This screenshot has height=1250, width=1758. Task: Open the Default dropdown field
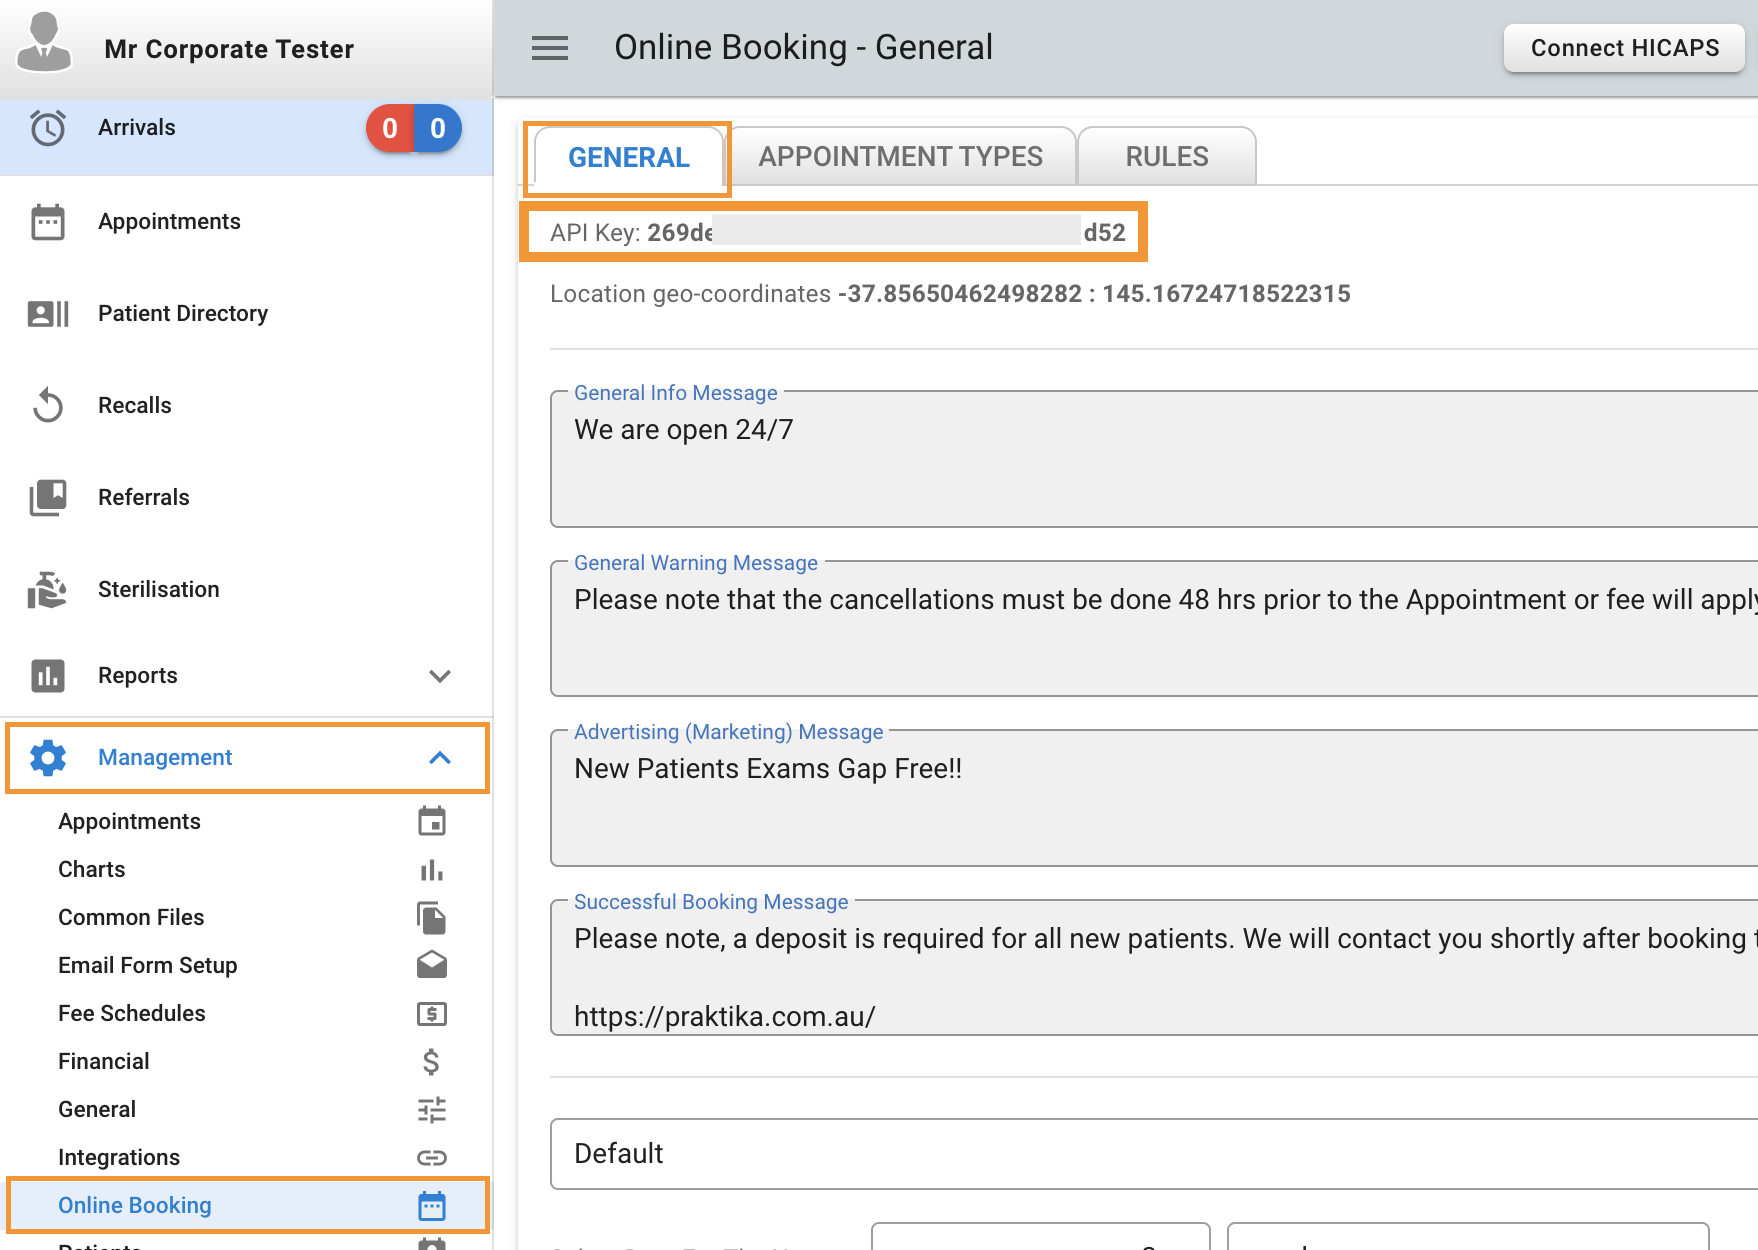point(1154,1154)
